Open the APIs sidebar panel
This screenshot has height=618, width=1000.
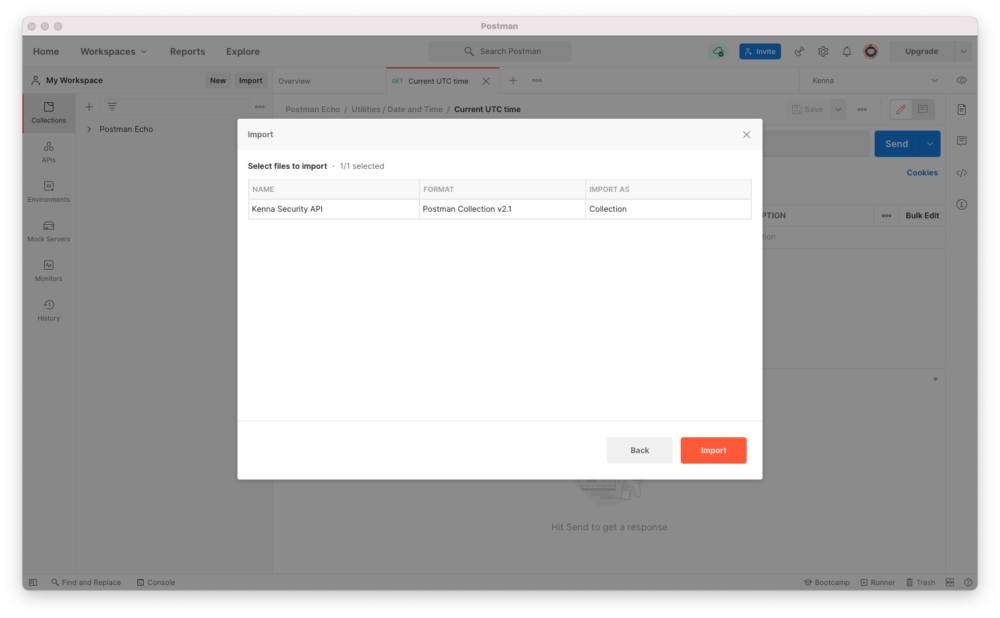48,152
